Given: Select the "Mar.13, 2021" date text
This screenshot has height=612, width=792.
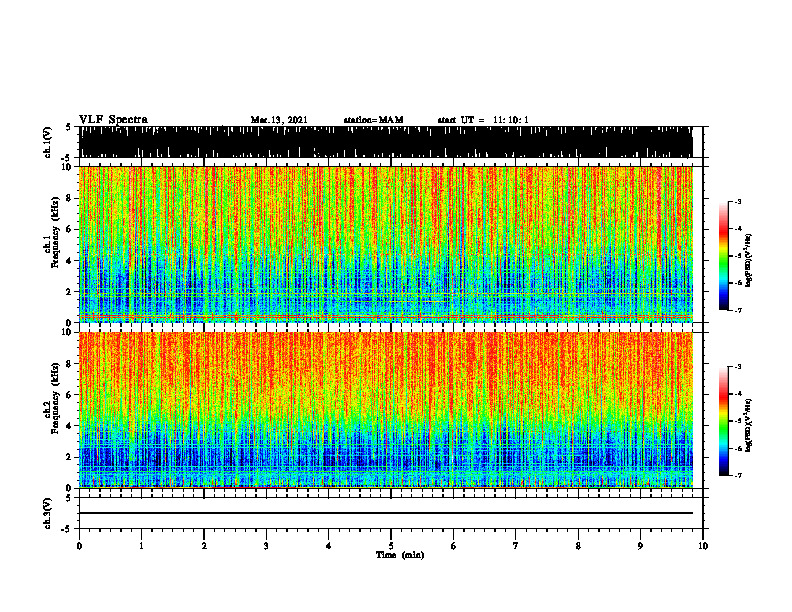Looking at the screenshot, I should coord(279,120).
